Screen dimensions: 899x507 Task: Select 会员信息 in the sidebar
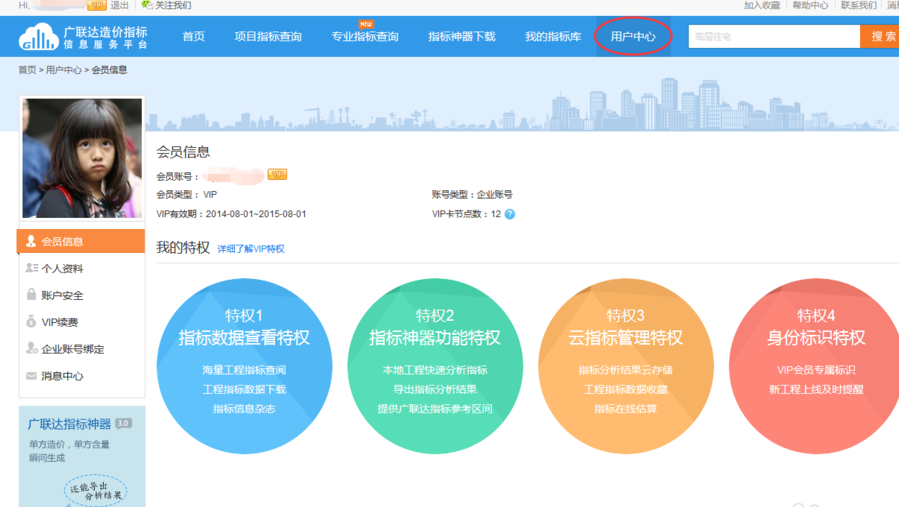81,241
